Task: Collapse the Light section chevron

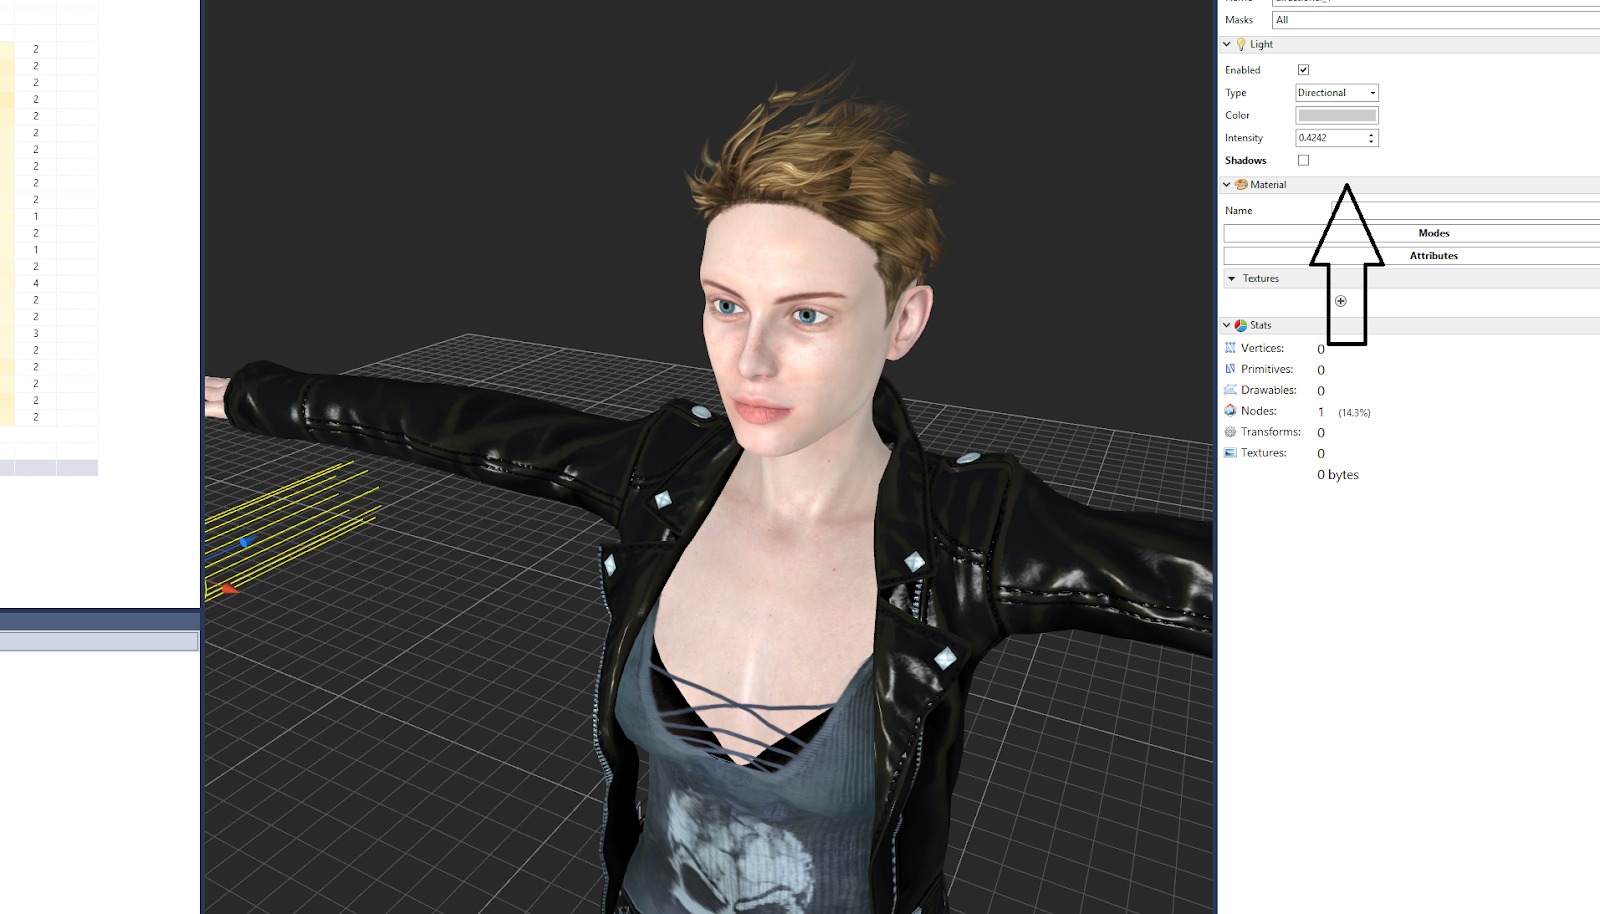Action: tap(1227, 44)
